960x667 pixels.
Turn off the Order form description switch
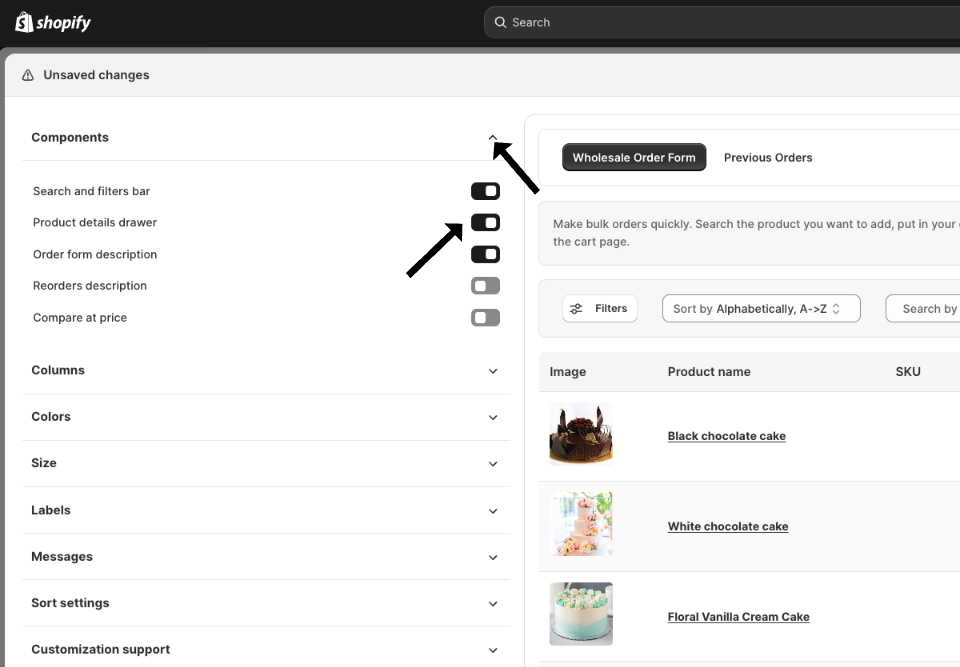485,254
